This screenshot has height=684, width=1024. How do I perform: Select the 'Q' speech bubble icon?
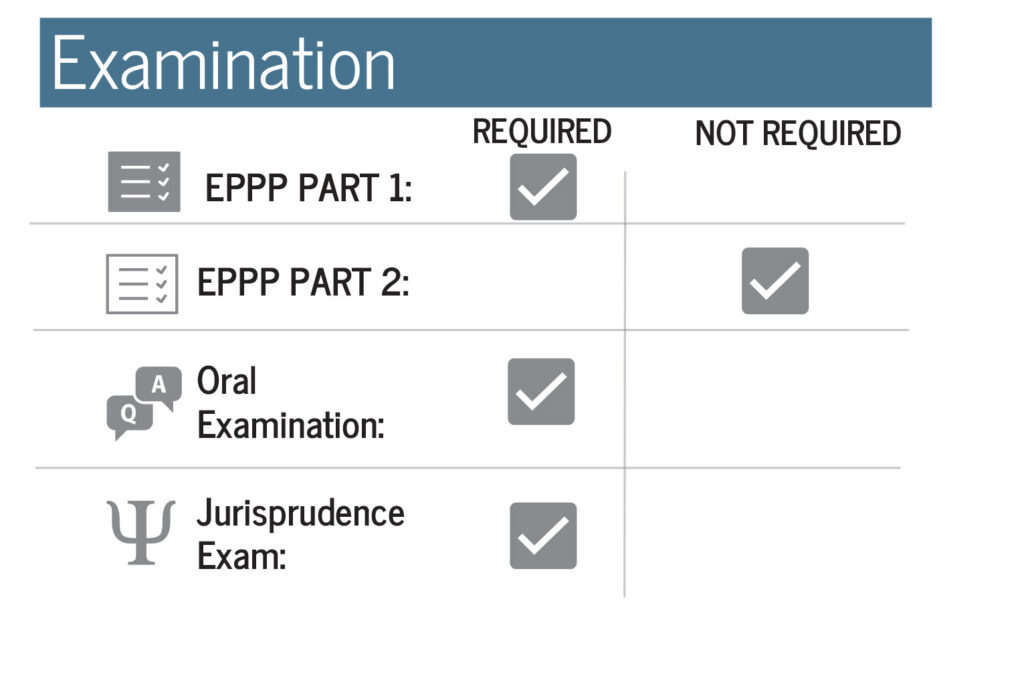pos(129,417)
